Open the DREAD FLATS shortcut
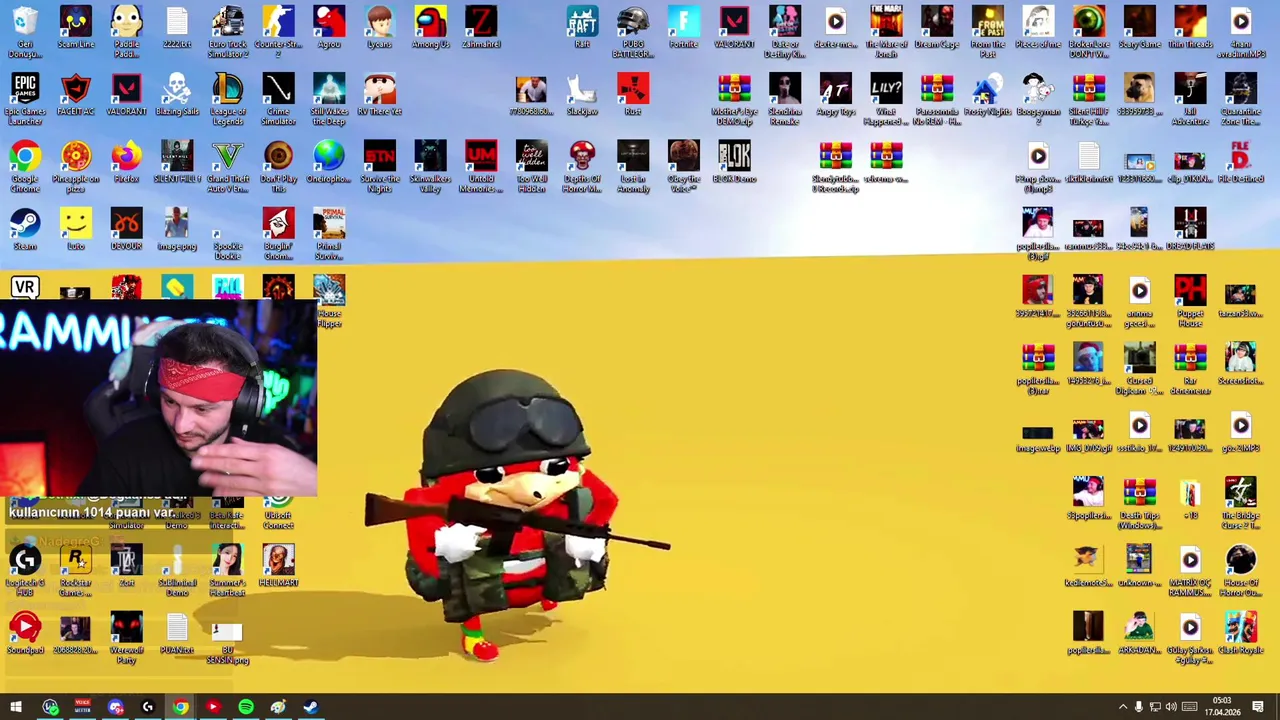This screenshot has height=720, width=1280. 1190,228
